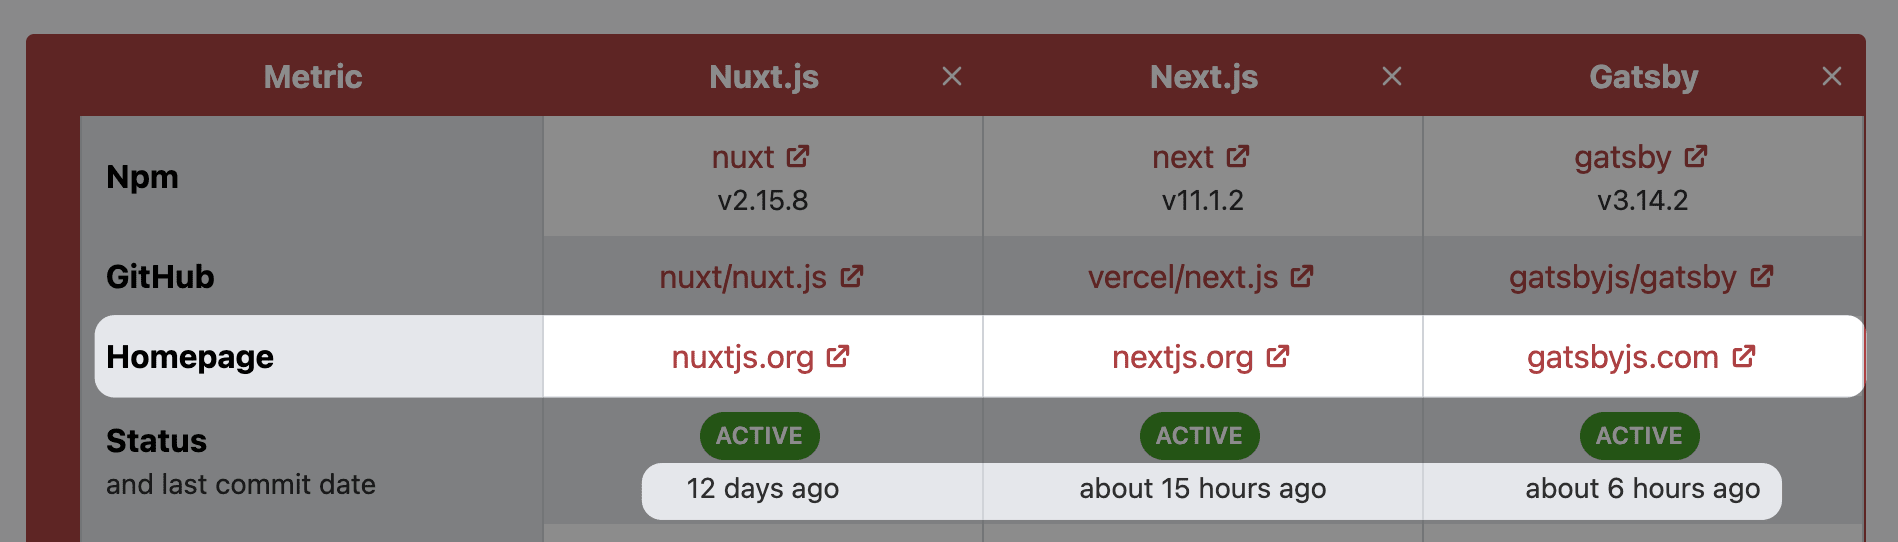Image resolution: width=1898 pixels, height=542 pixels.
Task: Open the next npm package link
Action: tap(1183, 157)
